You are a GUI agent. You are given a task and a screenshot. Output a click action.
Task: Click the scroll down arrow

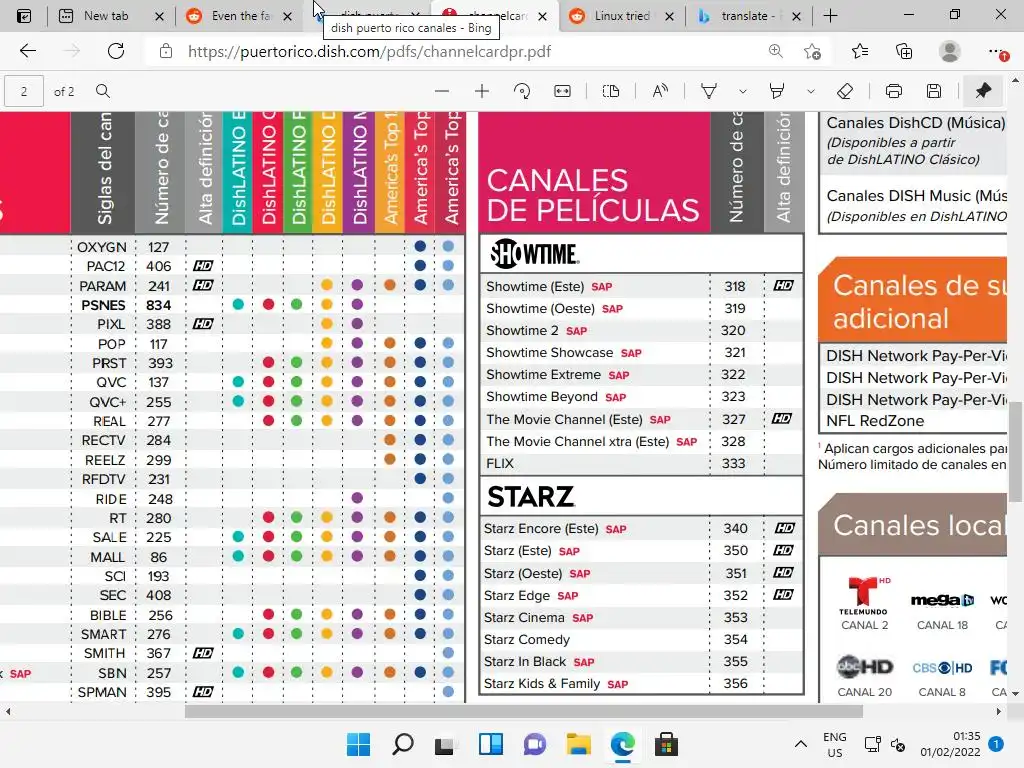tap(1016, 693)
